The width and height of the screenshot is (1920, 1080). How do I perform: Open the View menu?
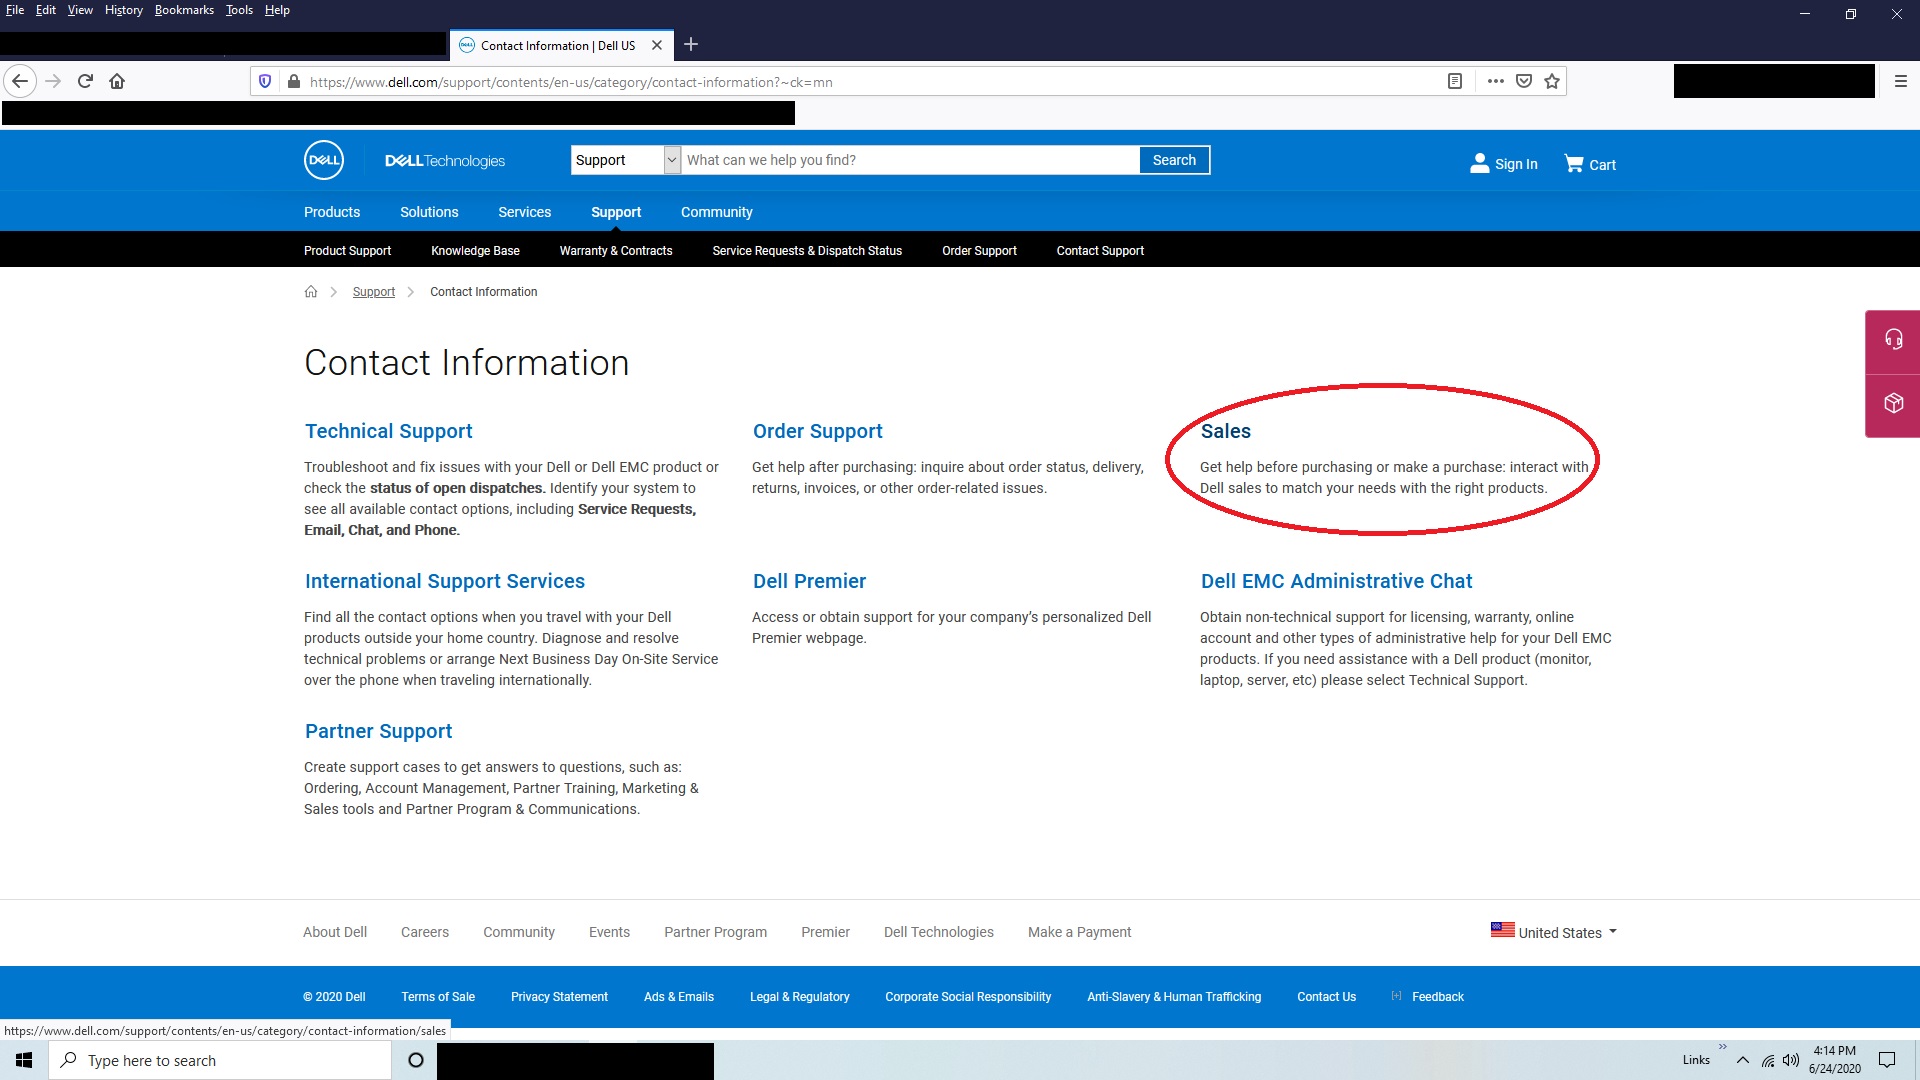[80, 10]
